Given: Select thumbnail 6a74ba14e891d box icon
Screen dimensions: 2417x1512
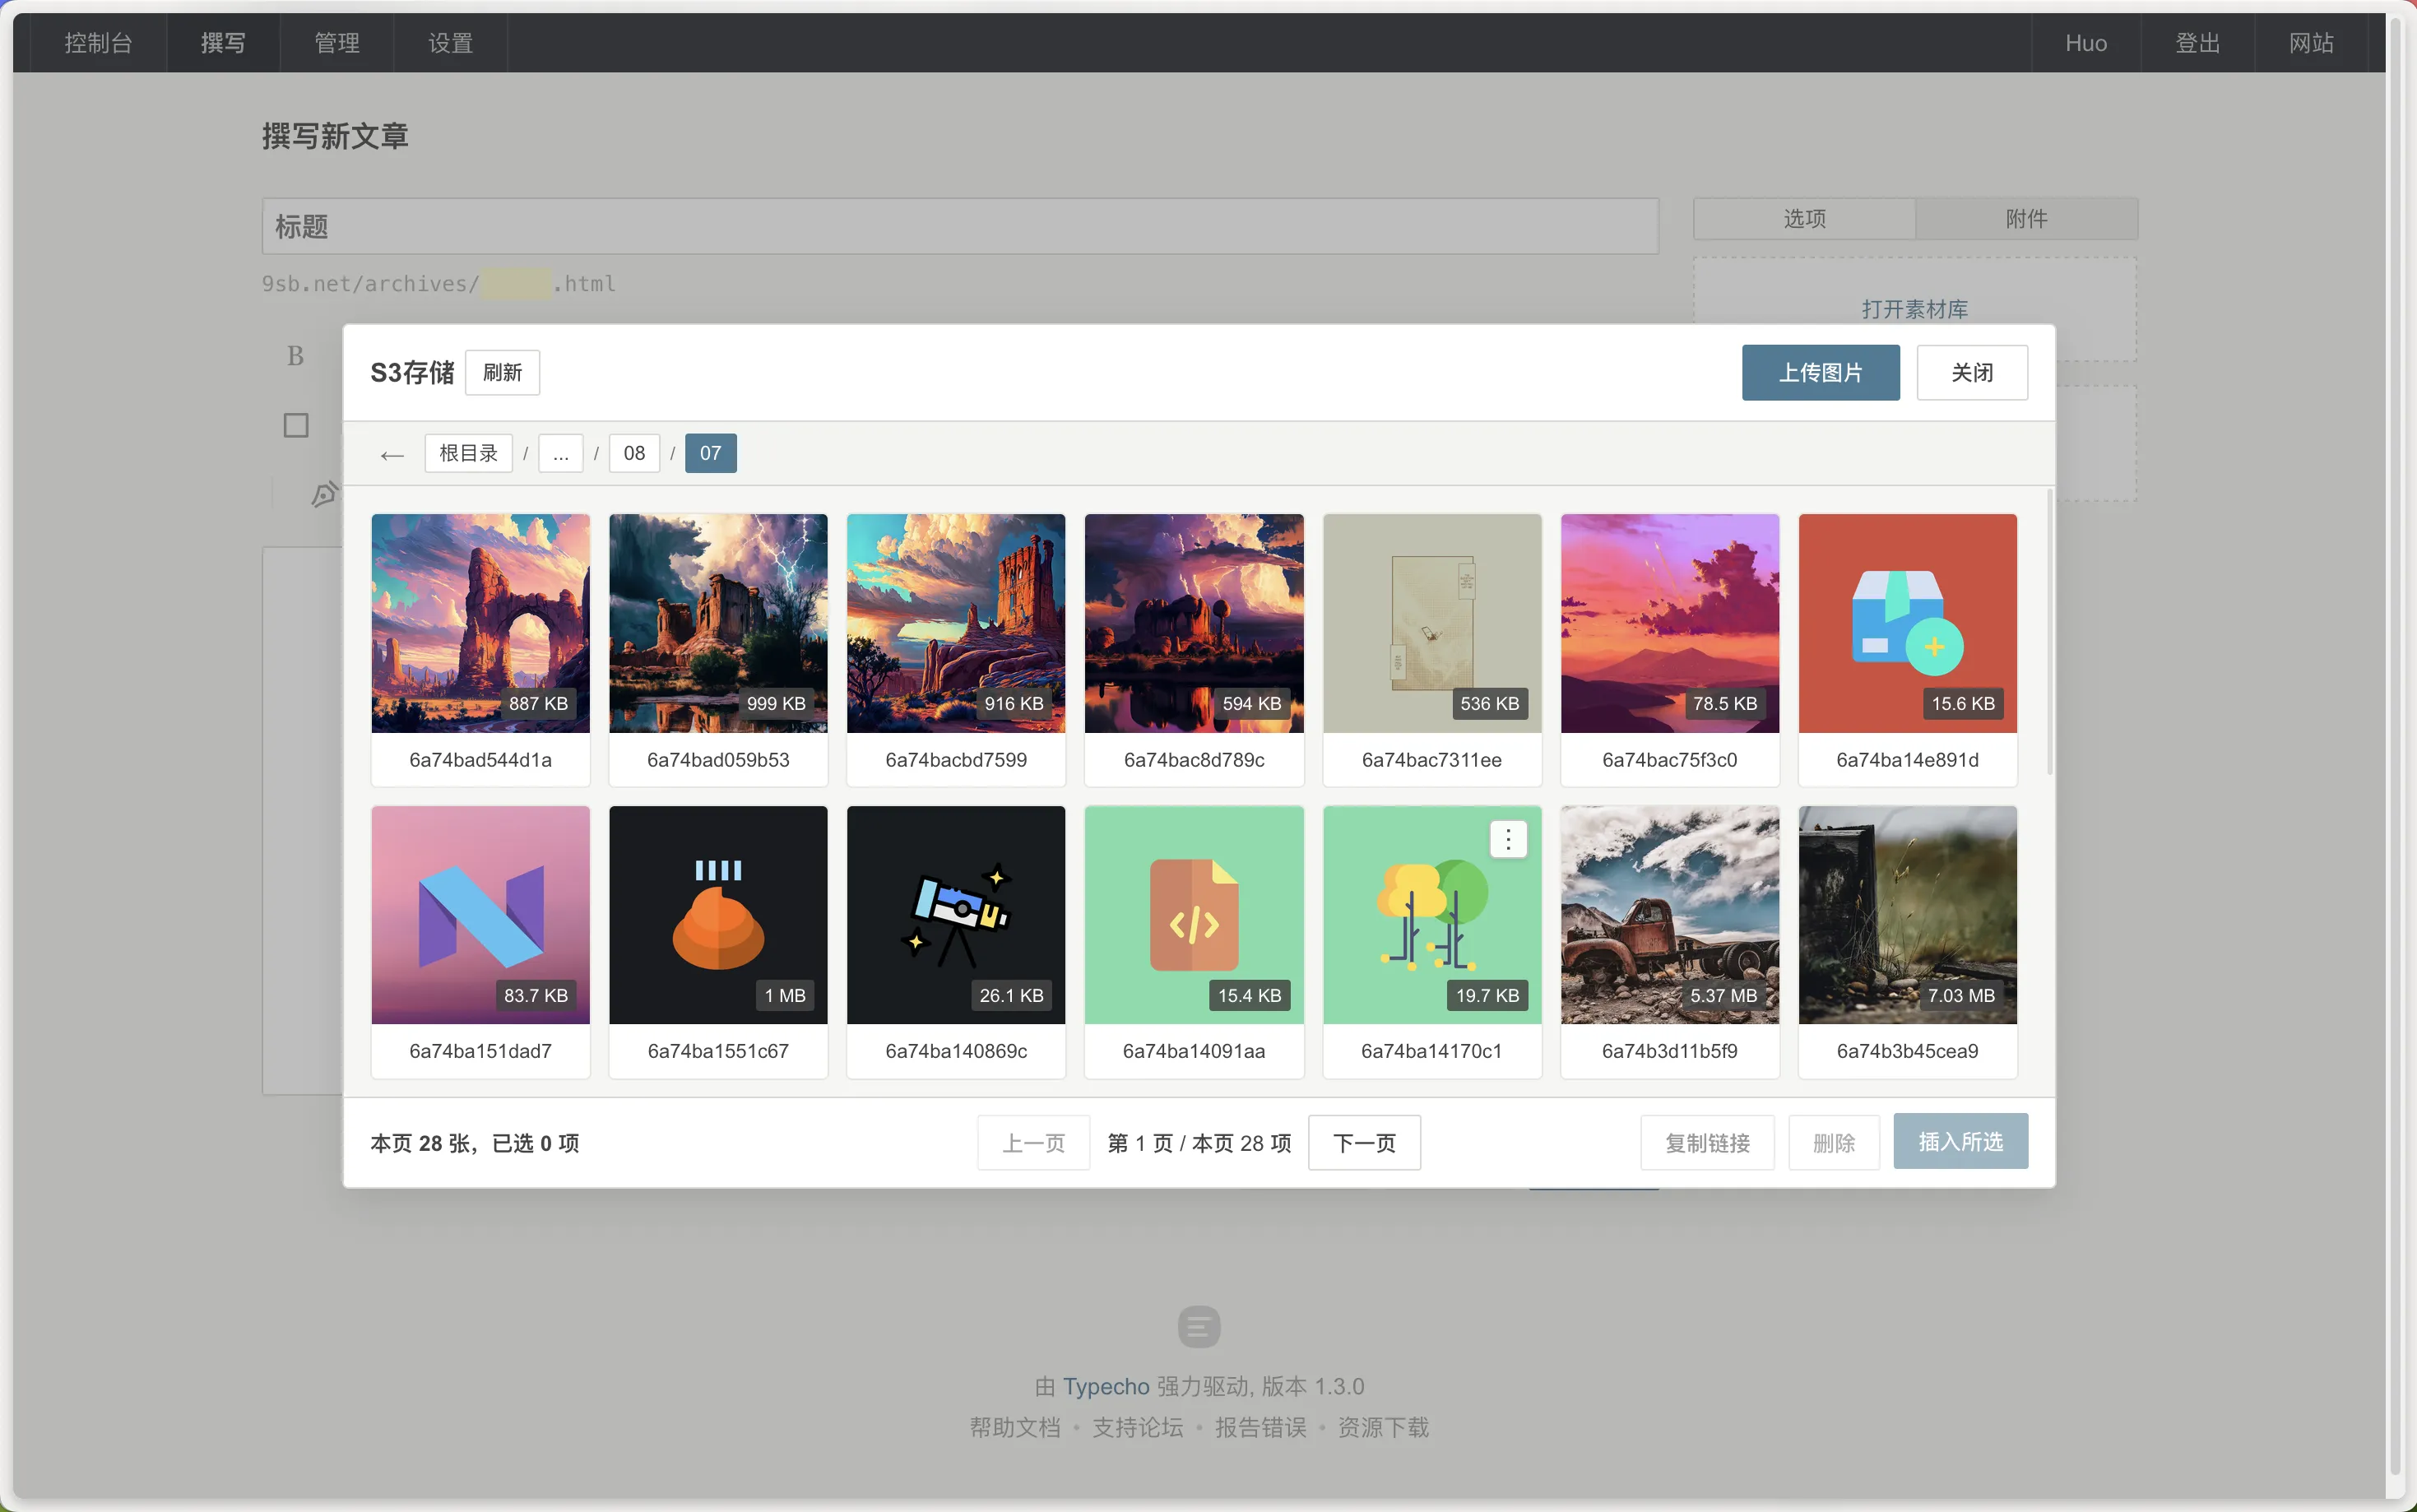Looking at the screenshot, I should click(x=1907, y=623).
